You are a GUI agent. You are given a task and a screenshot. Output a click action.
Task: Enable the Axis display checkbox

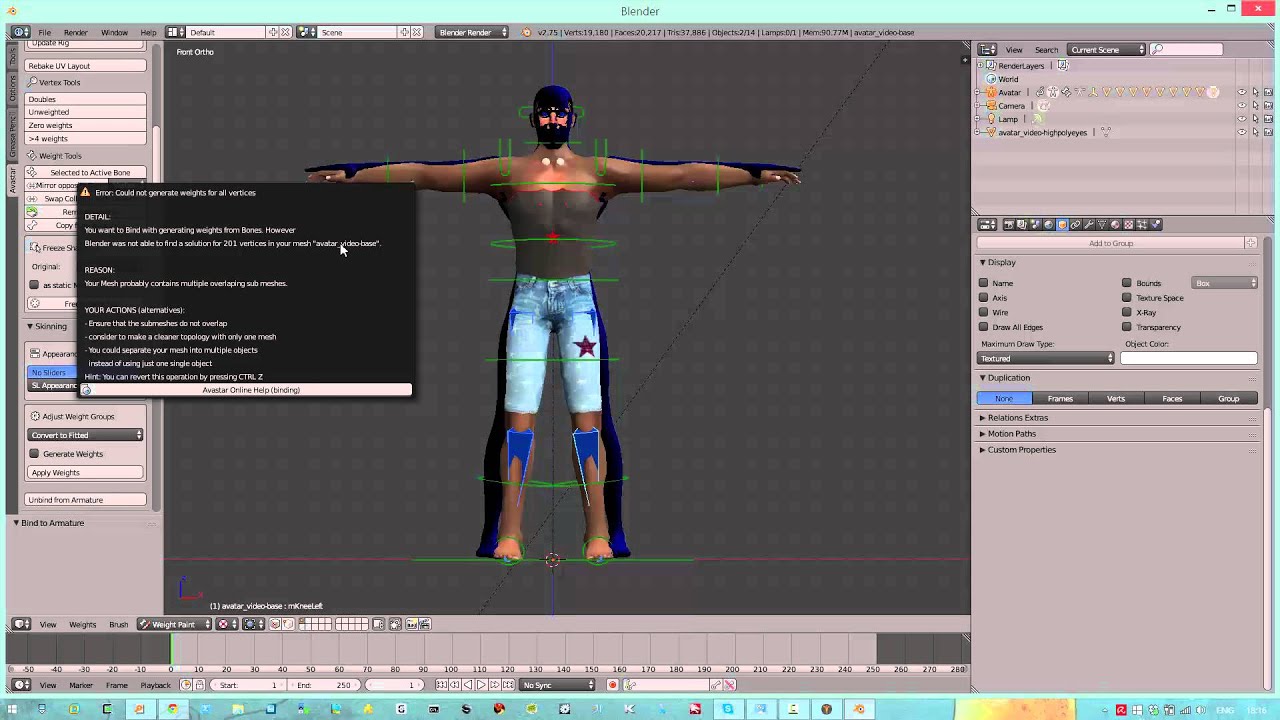(x=984, y=298)
